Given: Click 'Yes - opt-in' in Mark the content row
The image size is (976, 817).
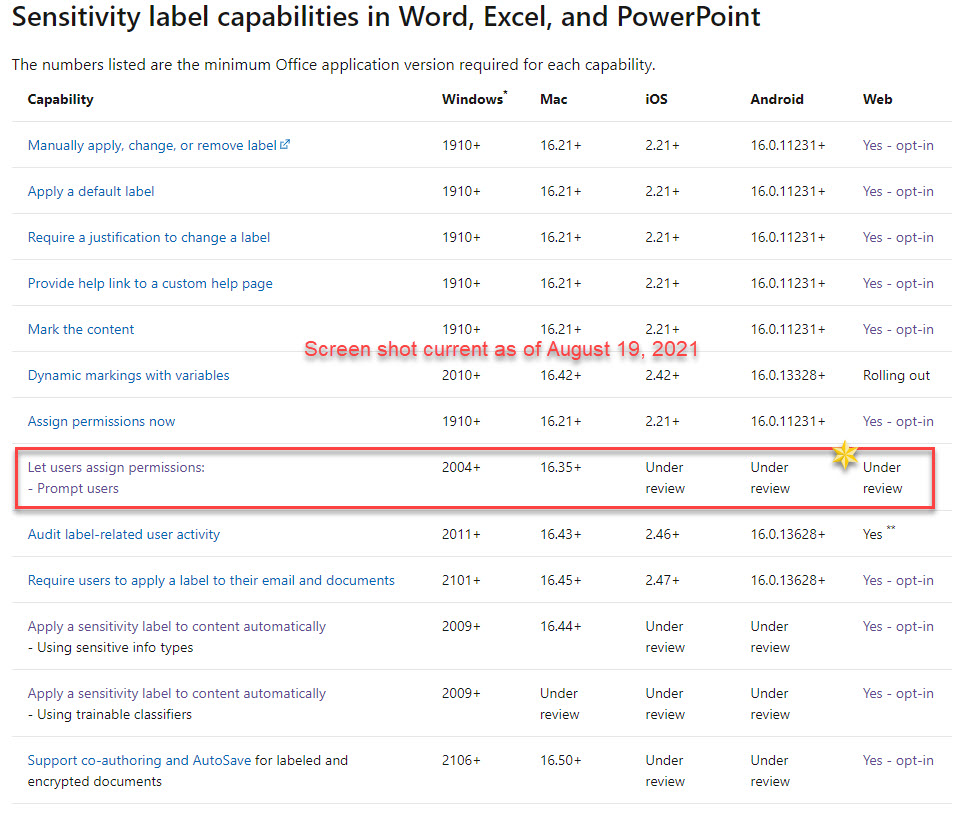Looking at the screenshot, I should tap(898, 330).
